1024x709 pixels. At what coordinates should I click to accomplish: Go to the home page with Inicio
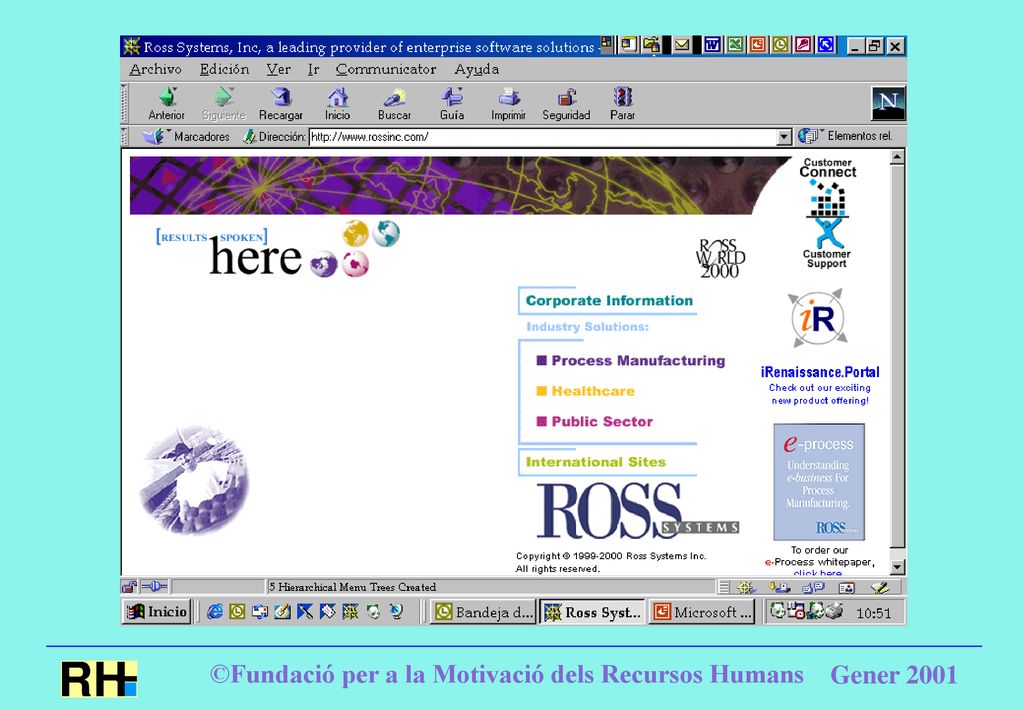tap(338, 104)
